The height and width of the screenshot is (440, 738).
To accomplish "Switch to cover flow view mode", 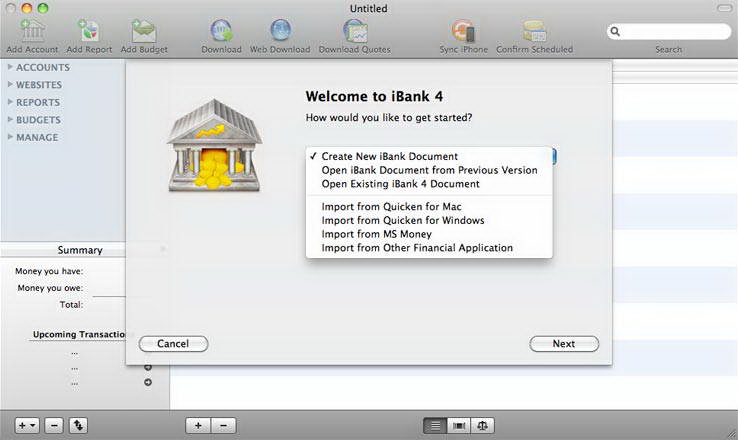I will pos(459,425).
